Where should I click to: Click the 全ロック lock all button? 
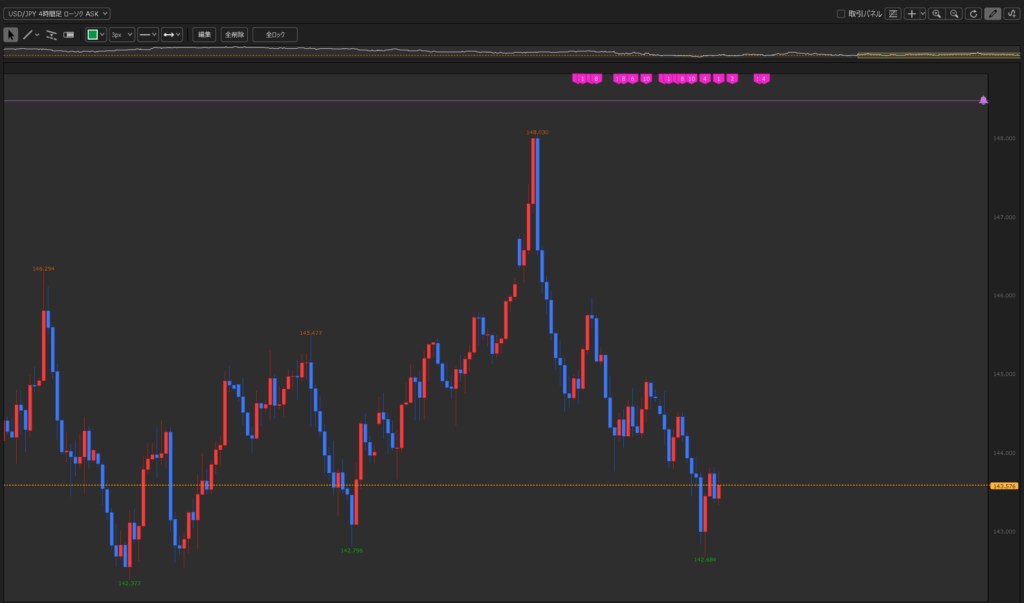click(275, 35)
